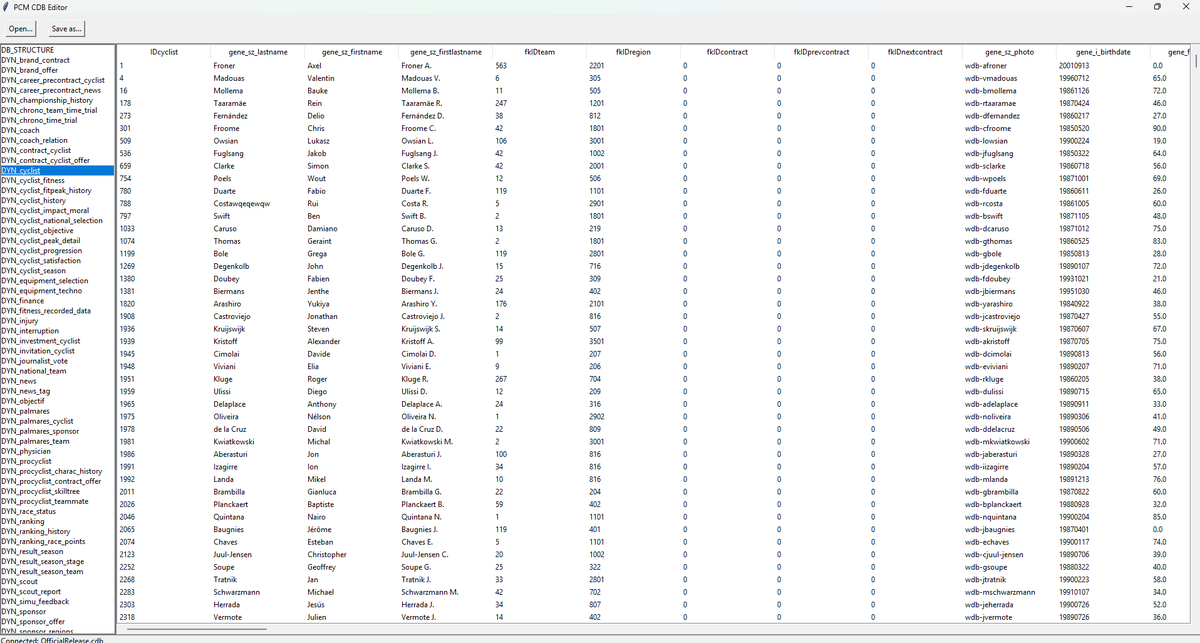Select DYN_finance table

[x=23, y=300]
